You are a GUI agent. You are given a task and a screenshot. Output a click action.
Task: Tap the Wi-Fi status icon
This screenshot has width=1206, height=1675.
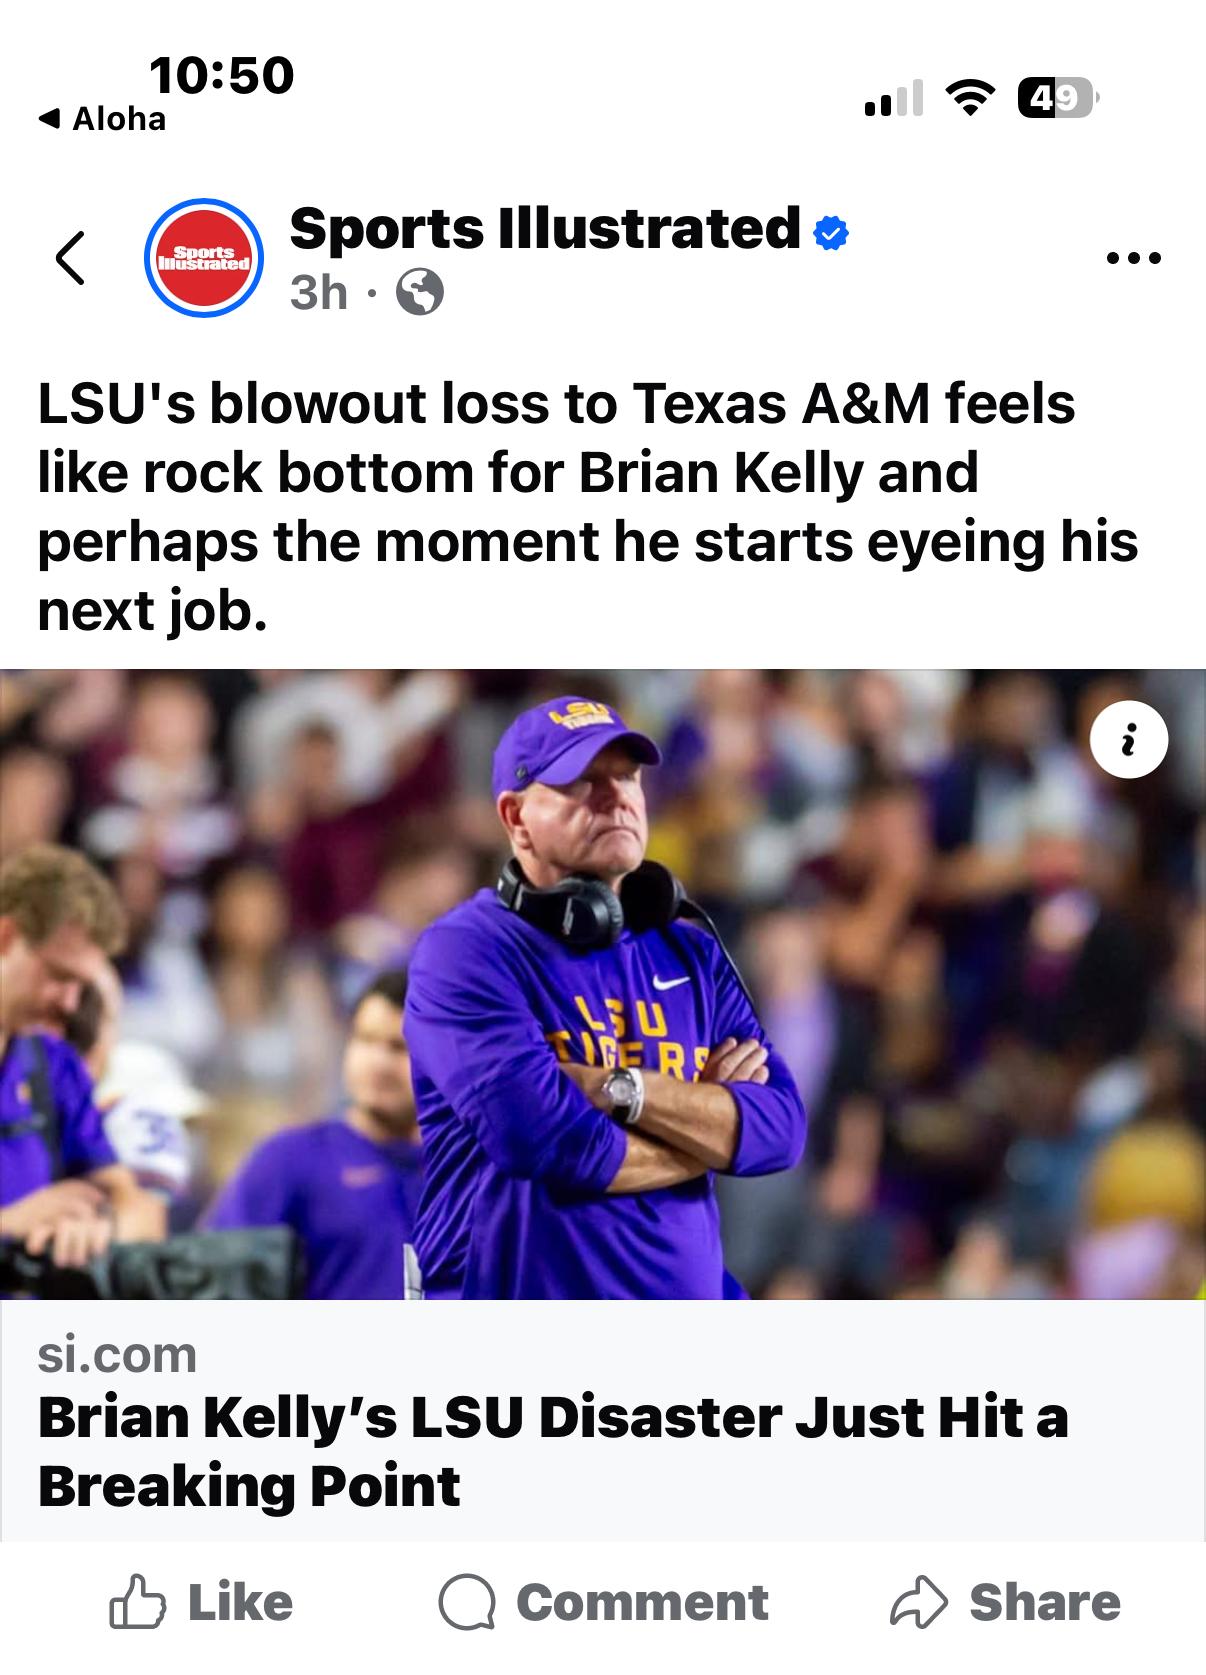pos(967,98)
